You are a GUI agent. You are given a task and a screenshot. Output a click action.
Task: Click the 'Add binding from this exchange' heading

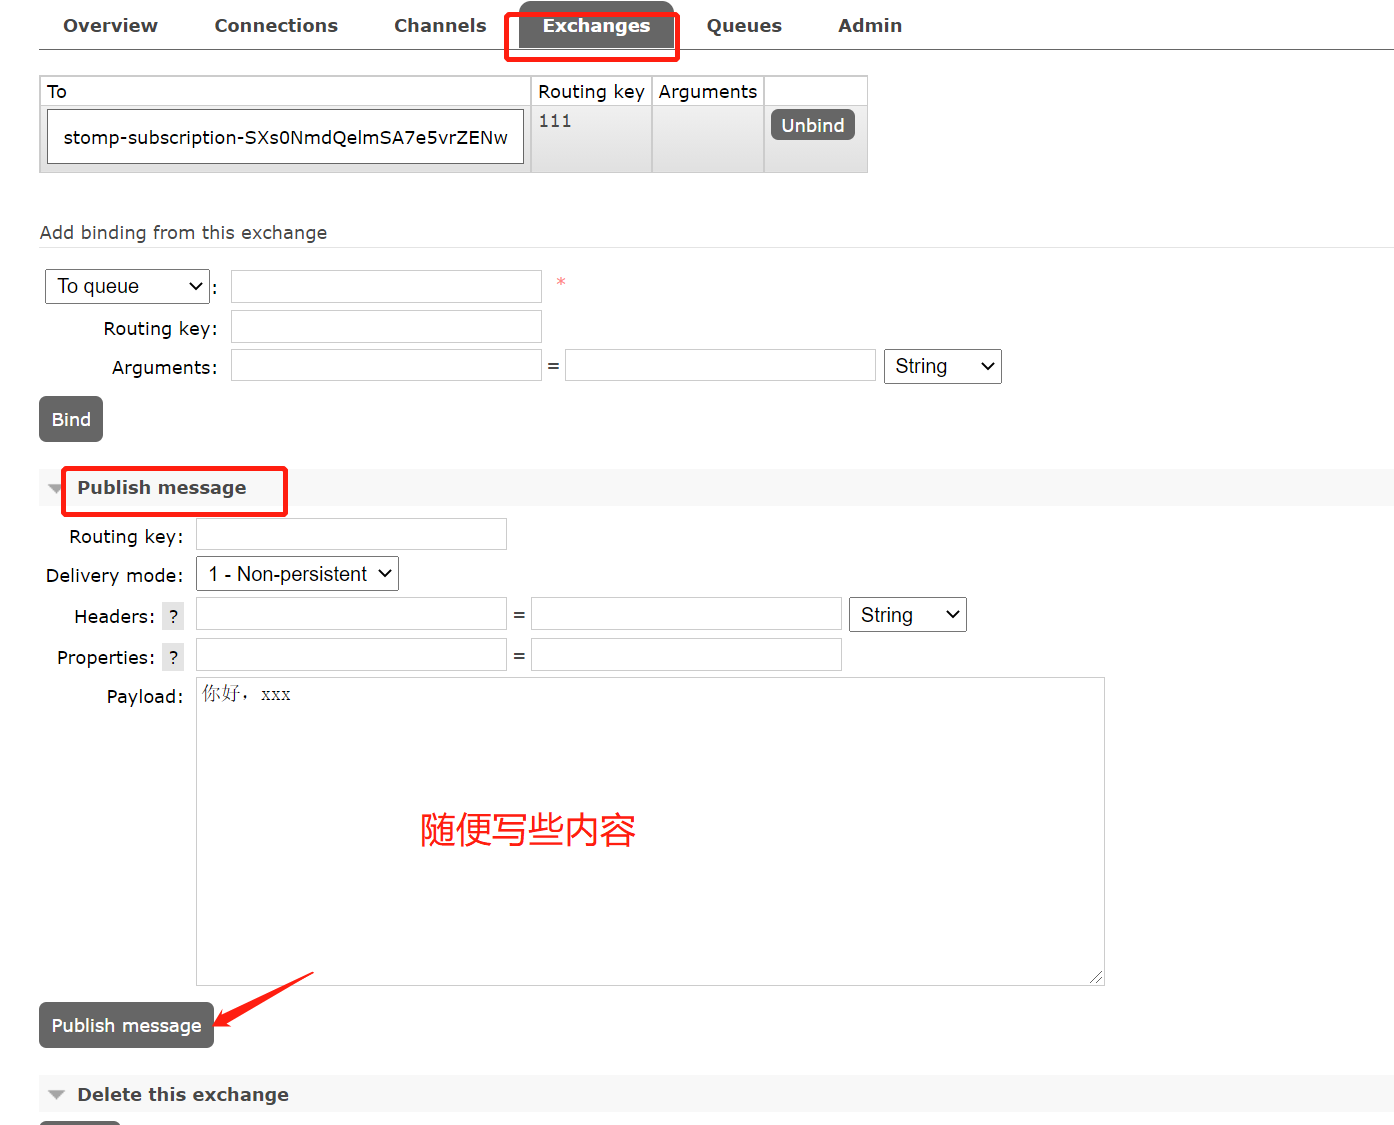183,232
